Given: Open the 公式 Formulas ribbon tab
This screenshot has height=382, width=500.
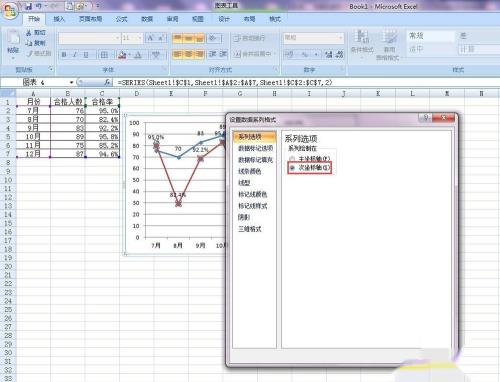Looking at the screenshot, I should tap(122, 19).
